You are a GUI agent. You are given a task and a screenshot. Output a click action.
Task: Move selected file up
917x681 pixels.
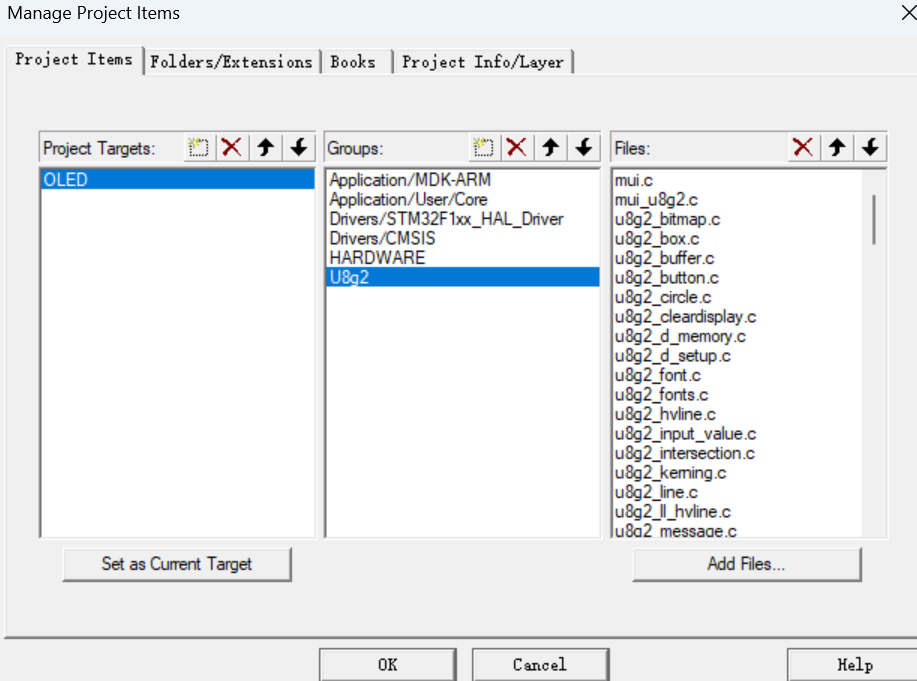pos(837,147)
